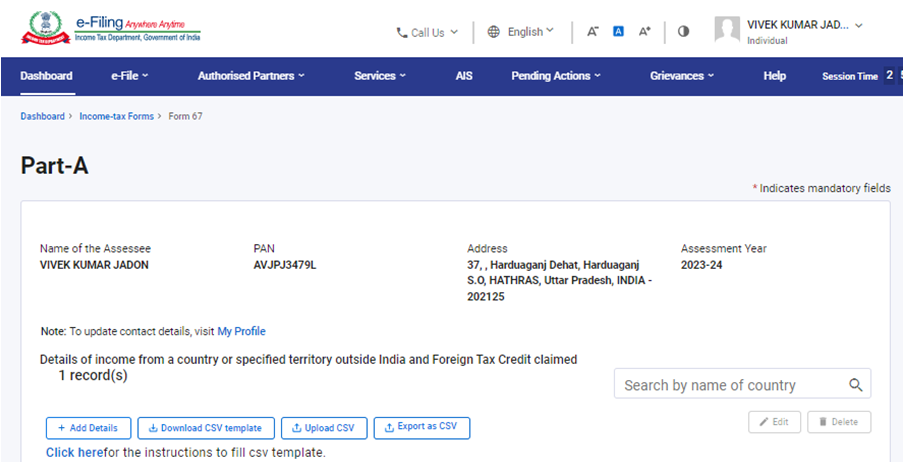Open the AIS menu item

pos(464,76)
